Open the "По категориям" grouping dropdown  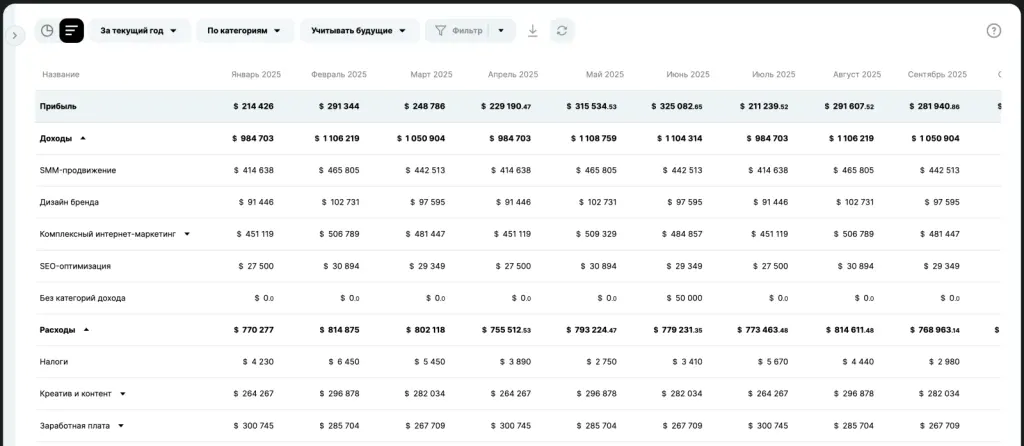245,31
